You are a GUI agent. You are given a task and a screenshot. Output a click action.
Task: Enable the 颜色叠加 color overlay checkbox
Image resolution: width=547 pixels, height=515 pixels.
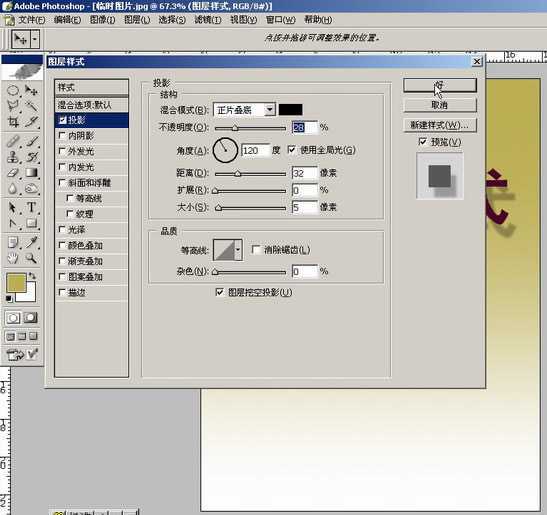click(62, 245)
